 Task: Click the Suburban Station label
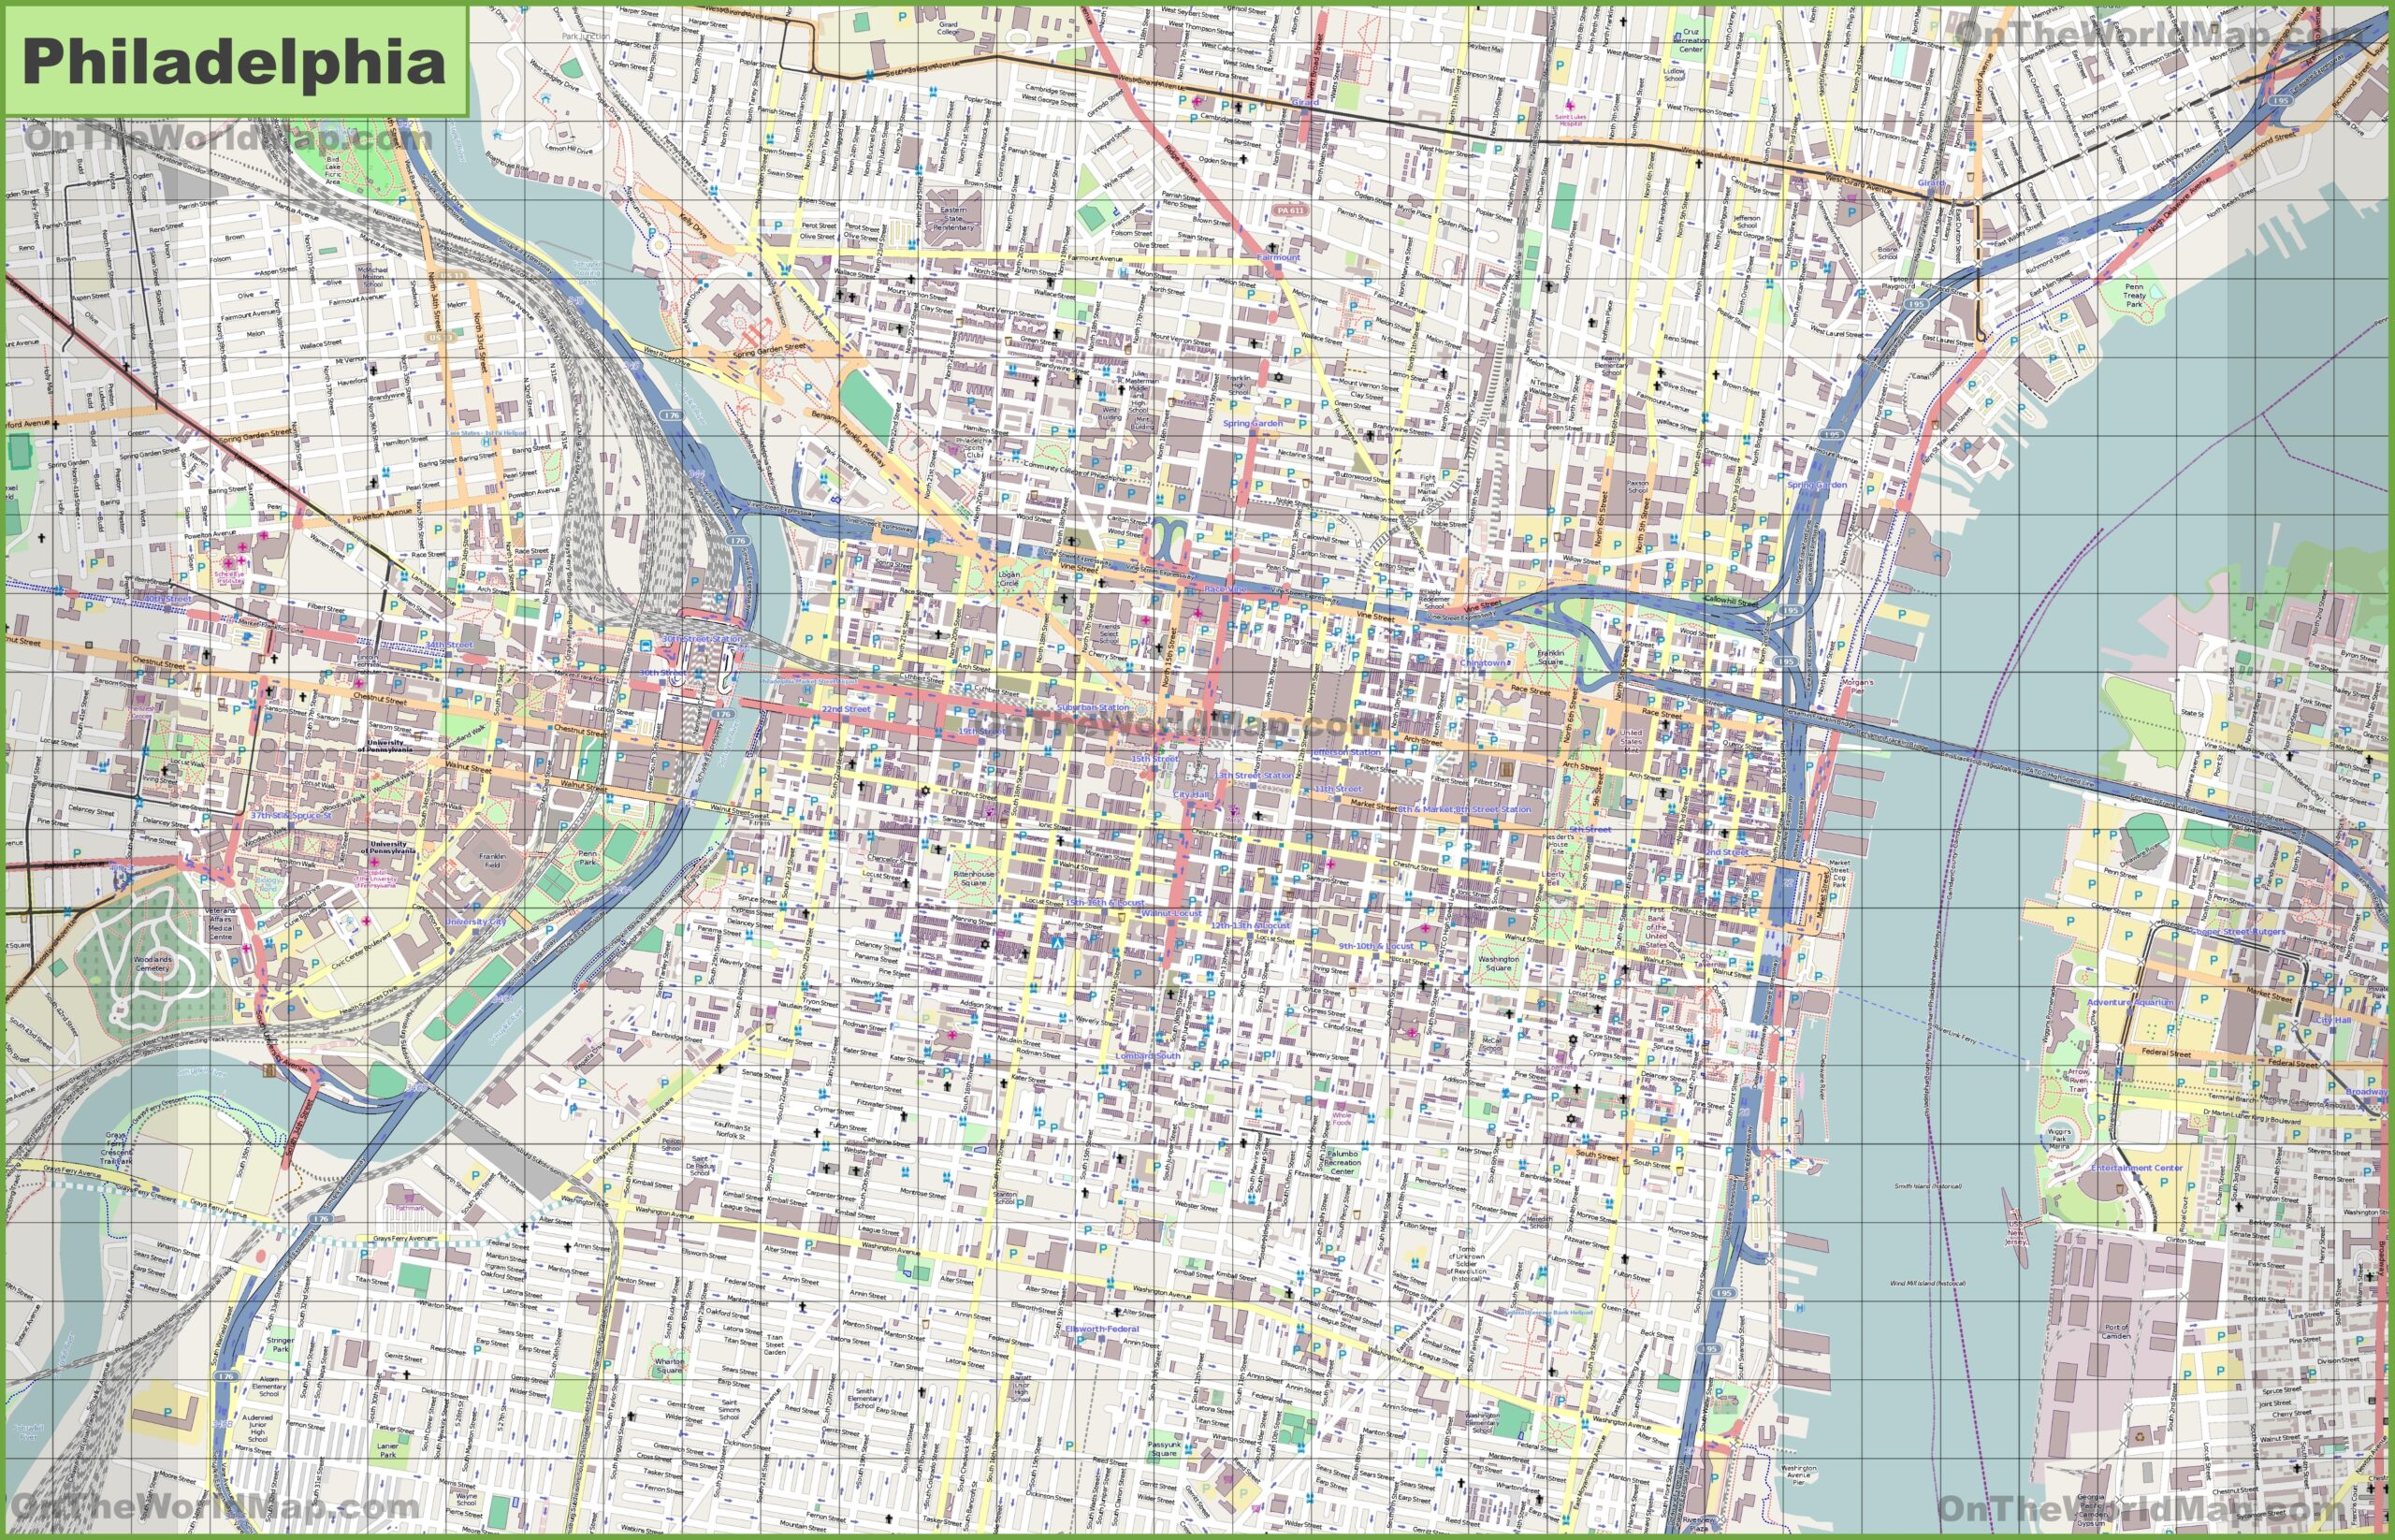click(x=1094, y=708)
